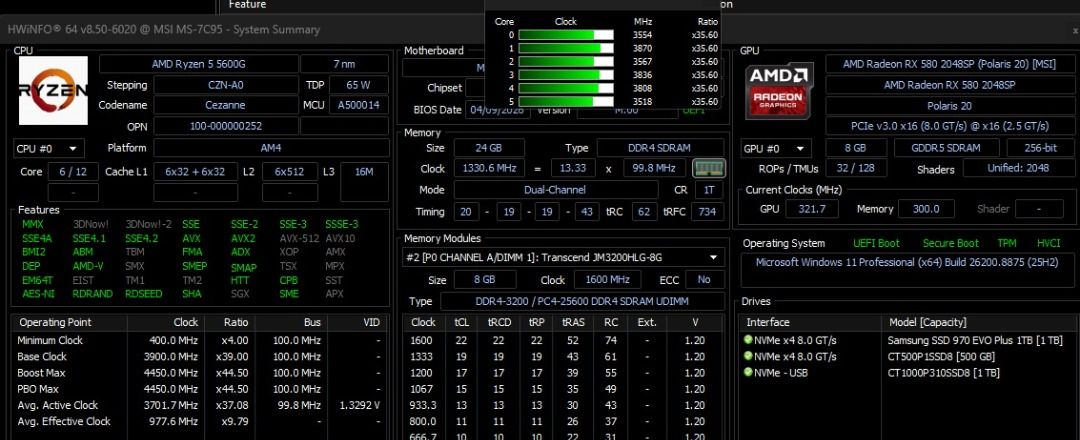Screen dimensions: 1080x440
Task: Click the TPM indicator
Action: point(1007,243)
